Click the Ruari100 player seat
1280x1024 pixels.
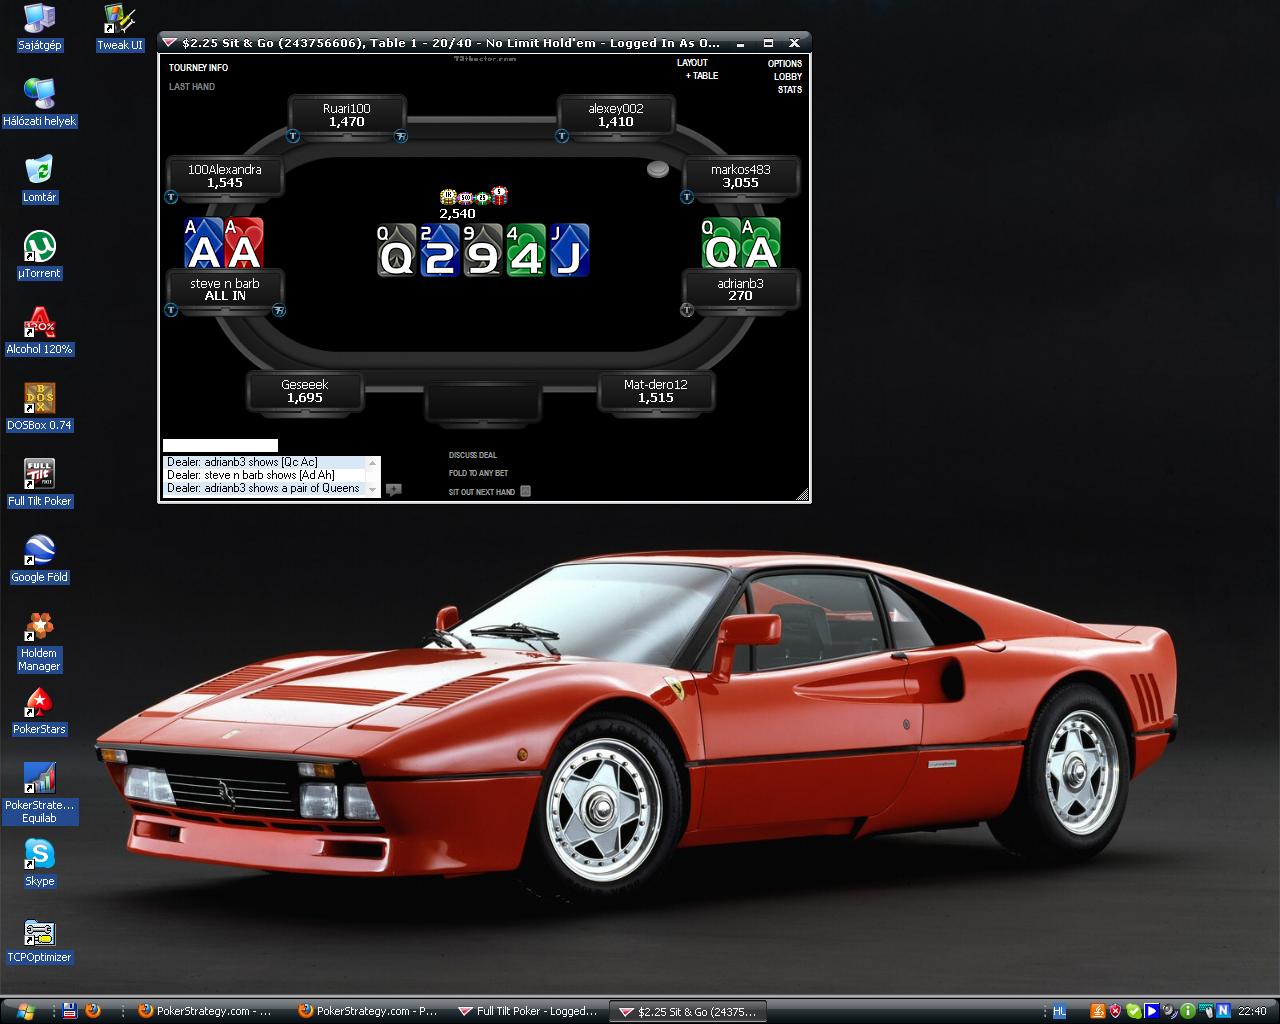coord(347,115)
